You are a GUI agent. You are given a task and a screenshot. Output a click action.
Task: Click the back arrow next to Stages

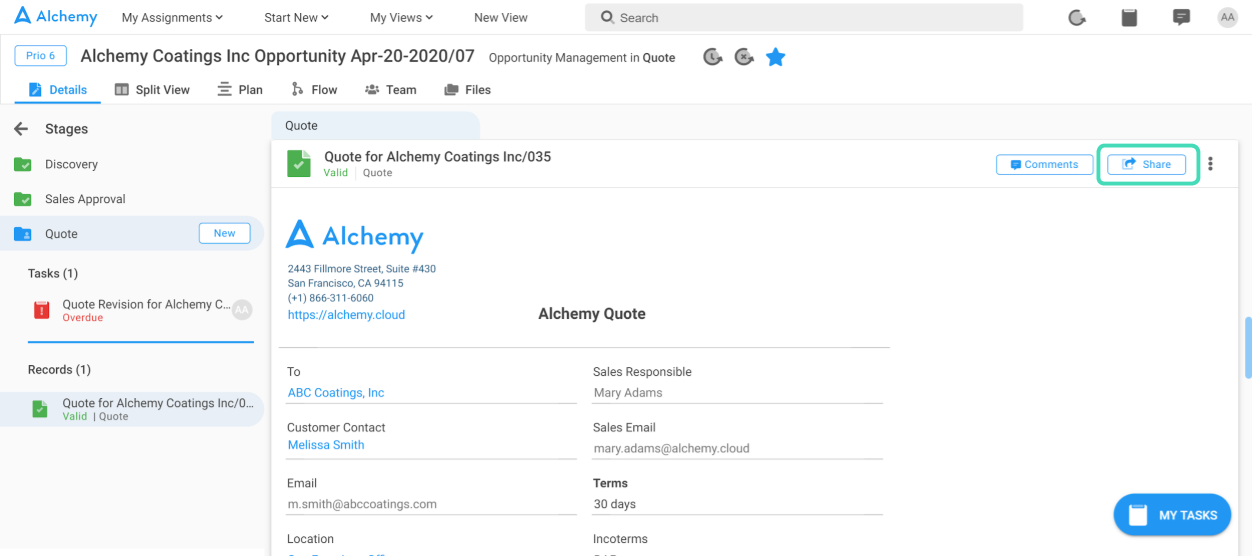21,129
